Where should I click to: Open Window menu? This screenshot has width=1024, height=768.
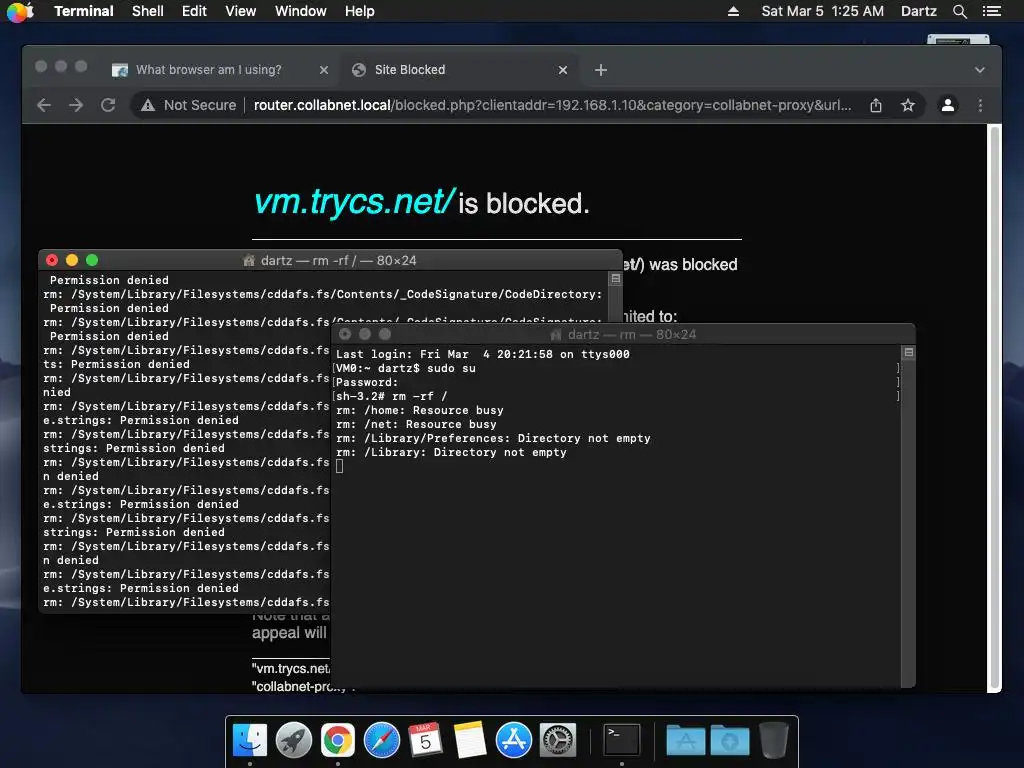tap(300, 11)
